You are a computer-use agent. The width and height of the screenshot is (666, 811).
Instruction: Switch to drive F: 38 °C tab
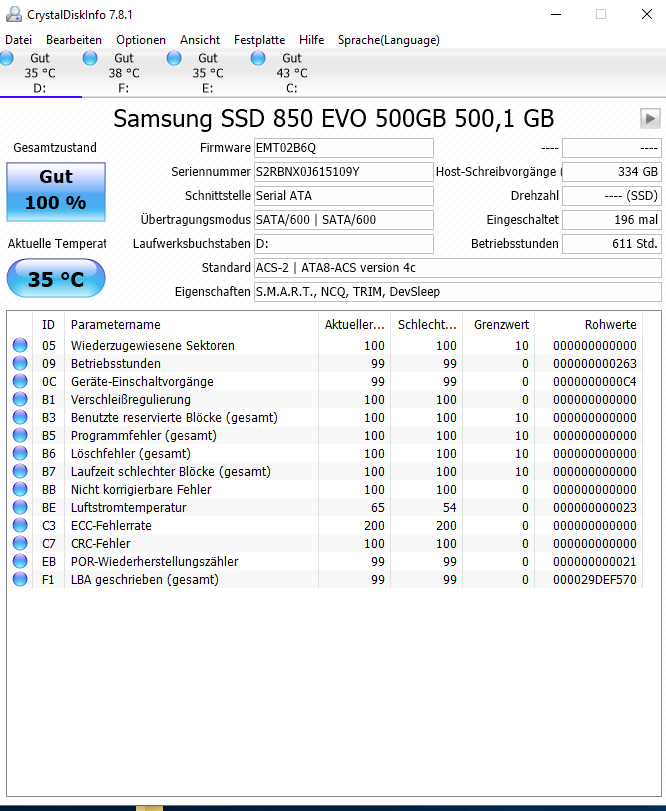point(124,73)
